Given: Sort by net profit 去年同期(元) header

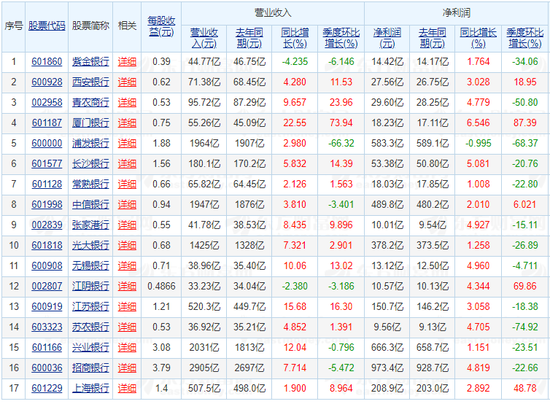Looking at the screenshot, I should coord(432,38).
